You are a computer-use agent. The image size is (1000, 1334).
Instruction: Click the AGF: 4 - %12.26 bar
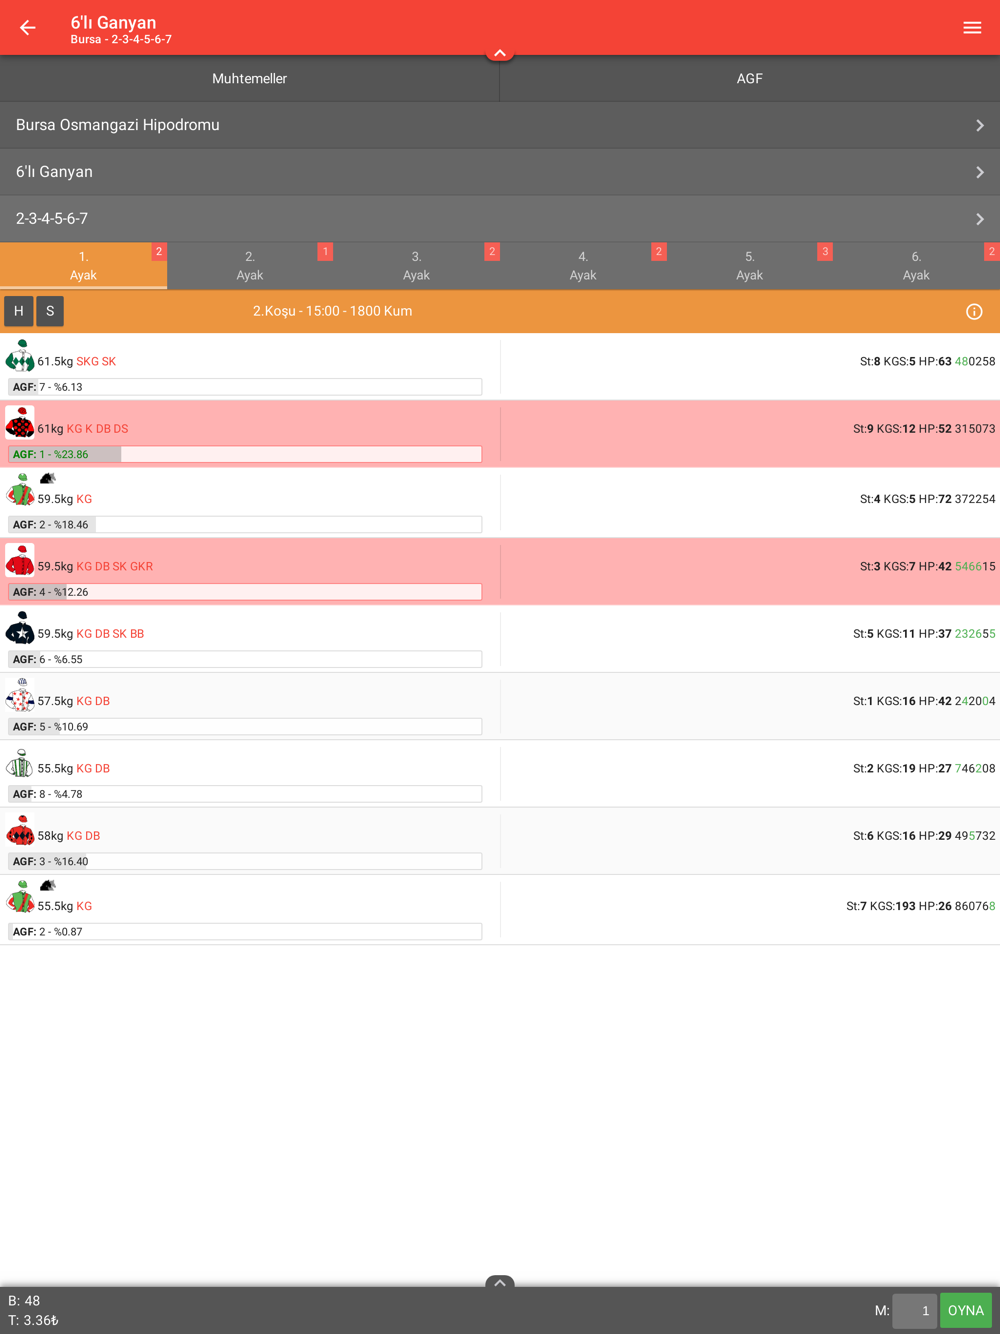(x=245, y=592)
